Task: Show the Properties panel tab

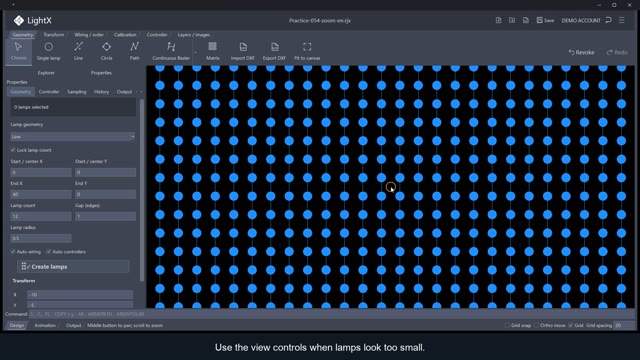Action: 101,73
